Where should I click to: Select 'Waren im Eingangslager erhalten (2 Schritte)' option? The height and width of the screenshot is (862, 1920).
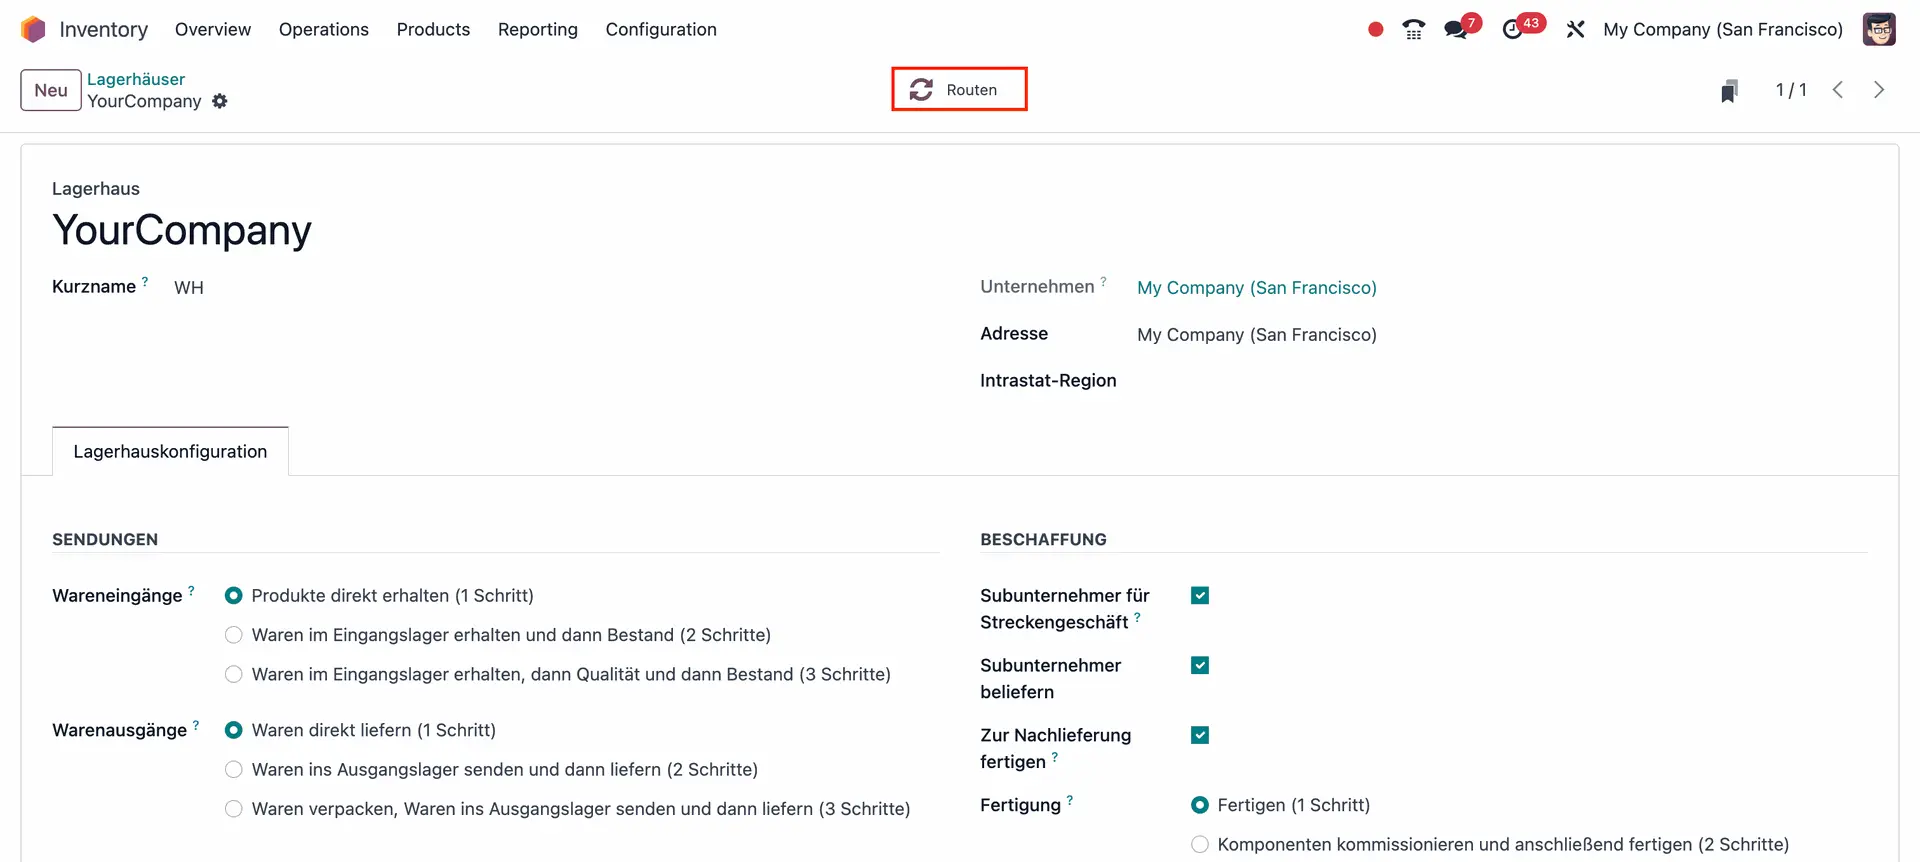click(234, 635)
